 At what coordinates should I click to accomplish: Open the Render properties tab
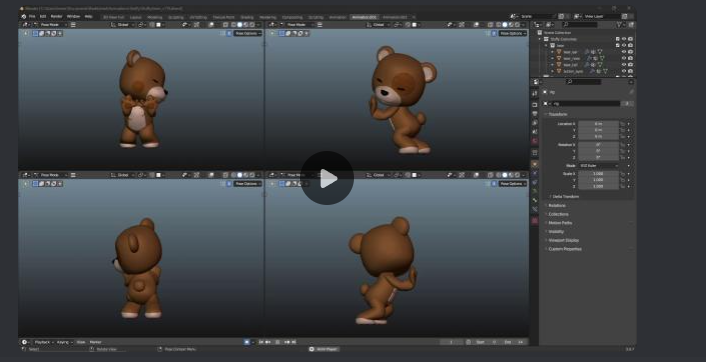[535, 105]
